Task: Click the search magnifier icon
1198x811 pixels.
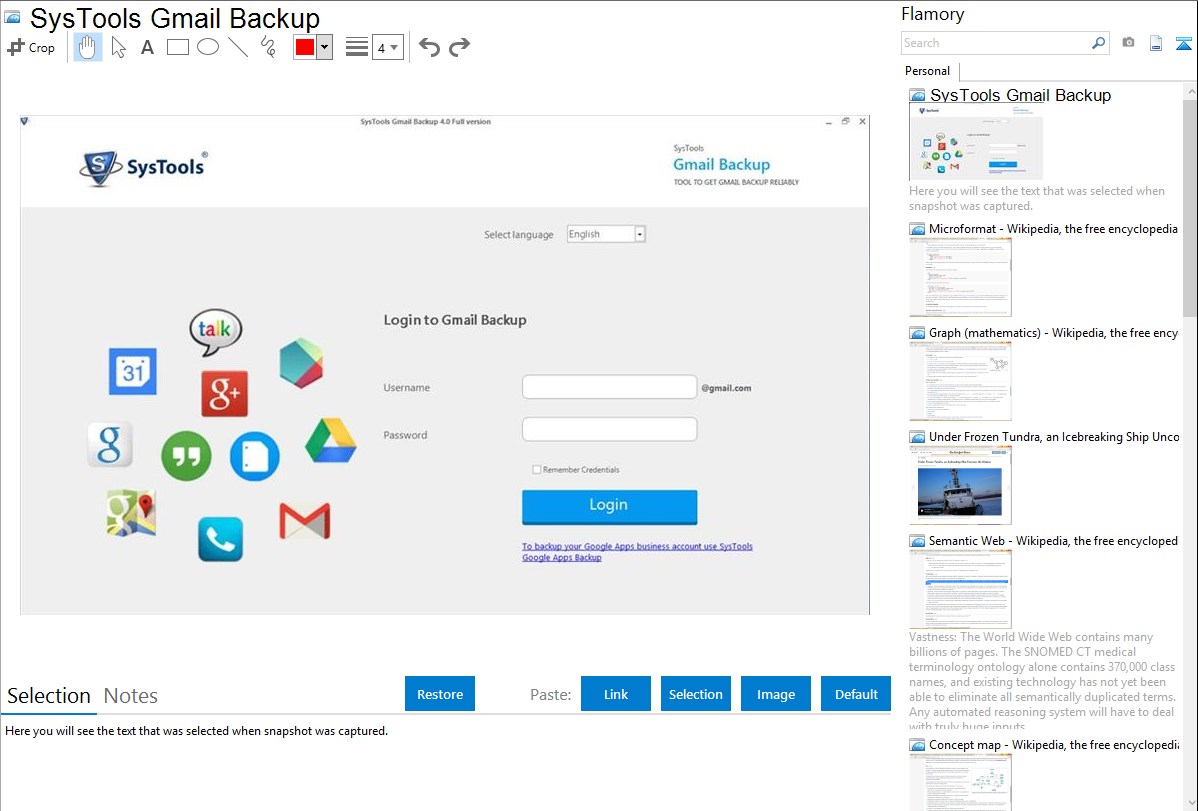Action: (1099, 43)
